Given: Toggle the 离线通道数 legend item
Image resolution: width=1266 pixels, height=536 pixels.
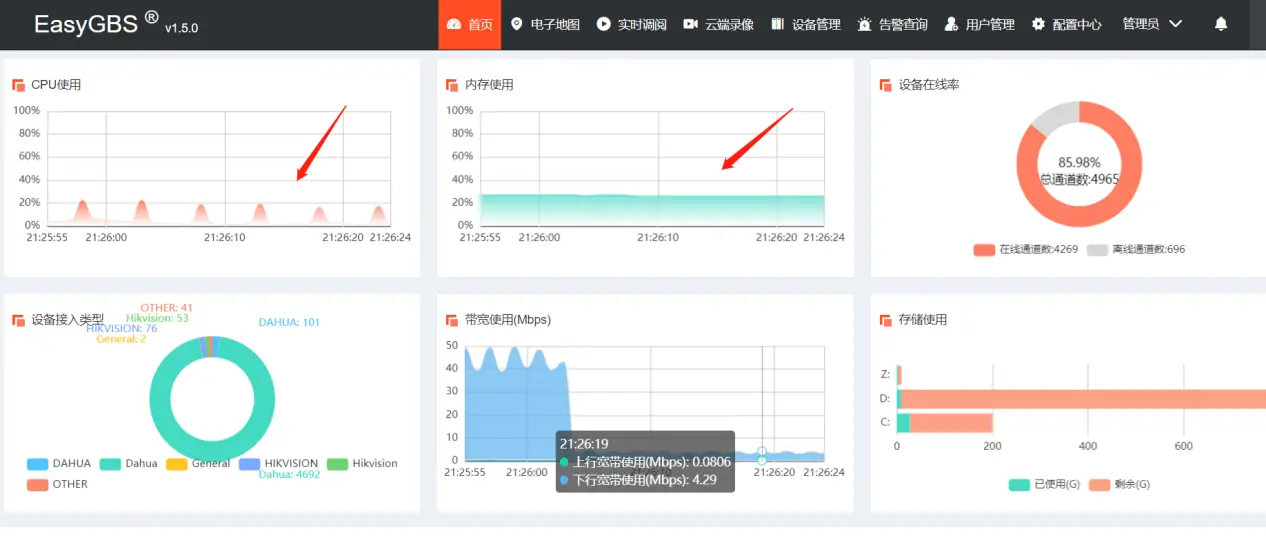Looking at the screenshot, I should click(x=1136, y=249).
